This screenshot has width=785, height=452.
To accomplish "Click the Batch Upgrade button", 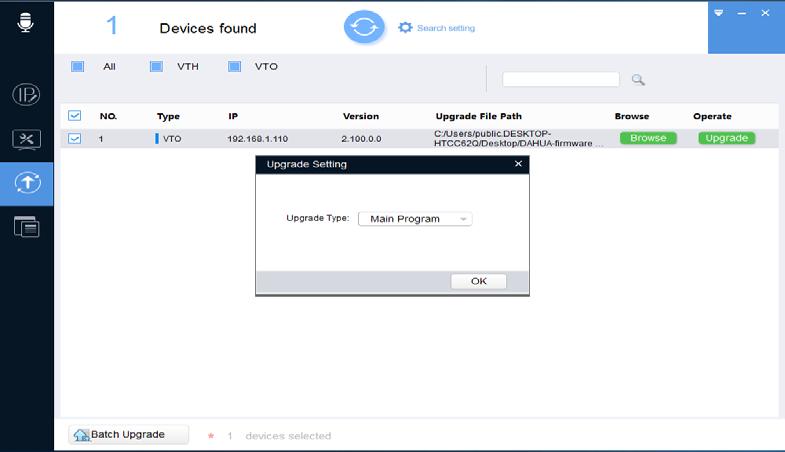I will click(129, 434).
